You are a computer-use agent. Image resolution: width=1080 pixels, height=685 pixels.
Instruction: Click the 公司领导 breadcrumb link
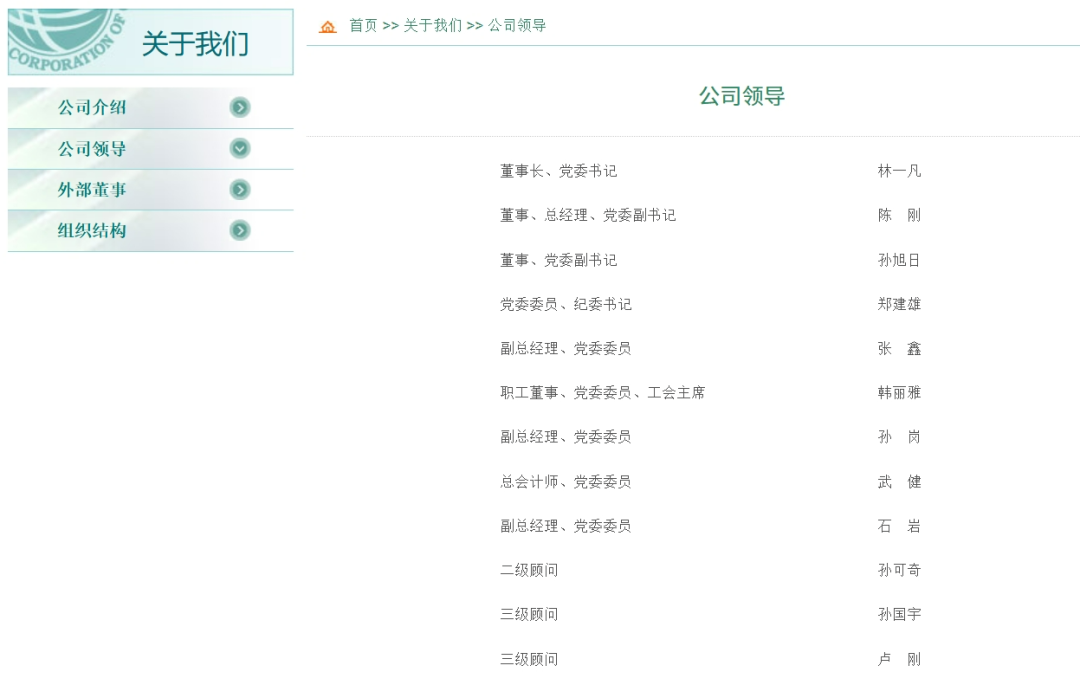(x=517, y=26)
